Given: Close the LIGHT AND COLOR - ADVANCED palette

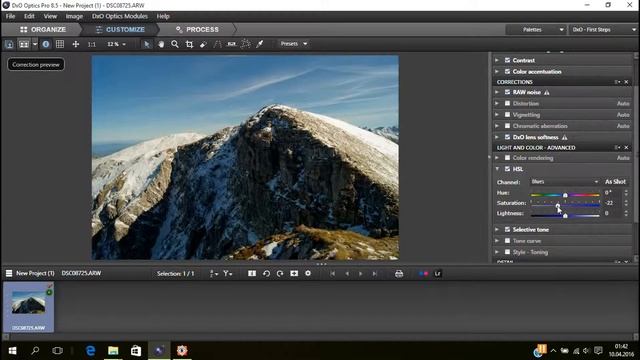Looking at the screenshot, I should [626, 148].
